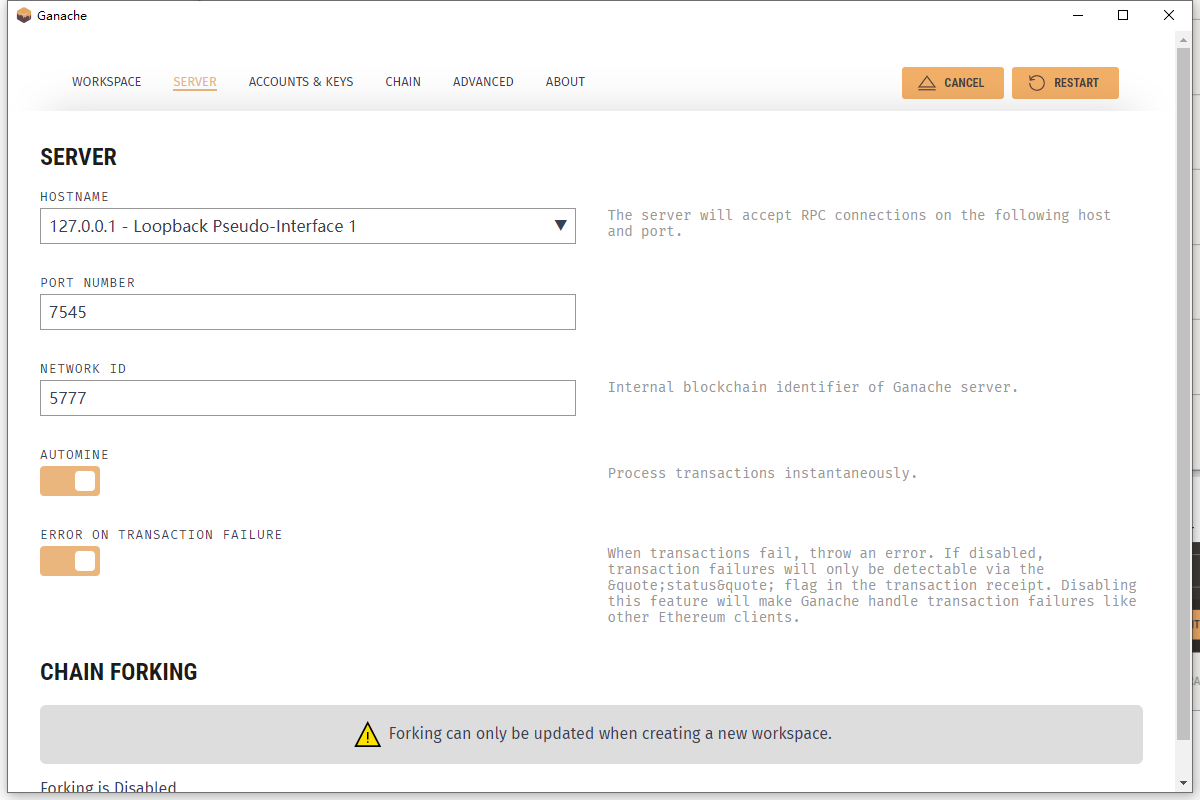Viewport: 1200px width, 800px height.
Task: Click the HOSTNAME field label
Action: tap(74, 197)
